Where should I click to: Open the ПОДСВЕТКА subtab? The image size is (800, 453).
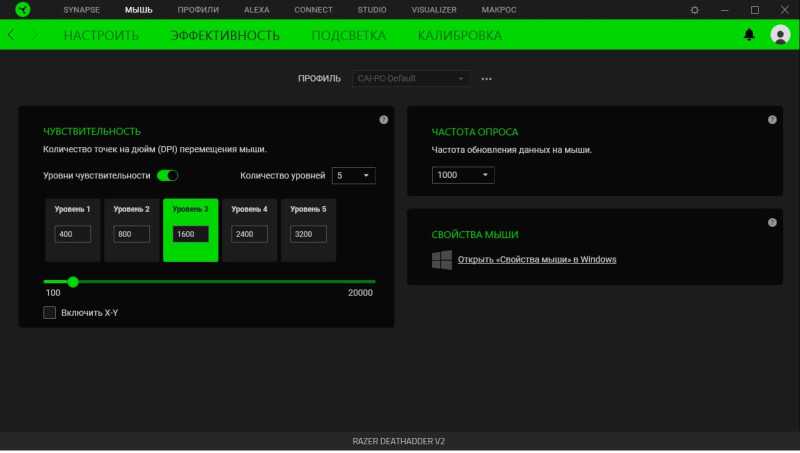pyautogui.click(x=348, y=35)
